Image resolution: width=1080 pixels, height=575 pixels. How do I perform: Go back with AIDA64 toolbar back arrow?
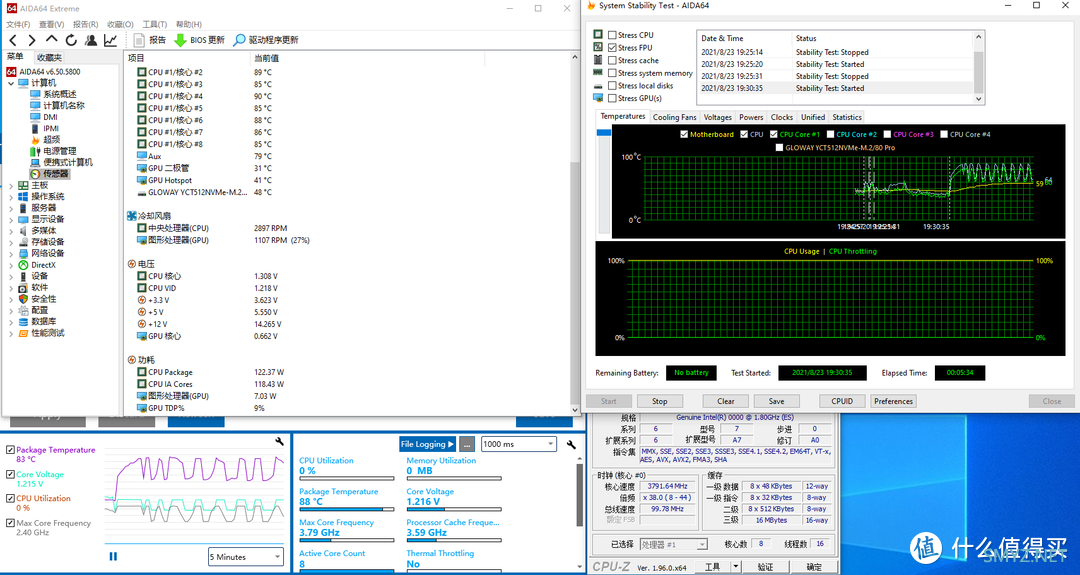point(13,41)
